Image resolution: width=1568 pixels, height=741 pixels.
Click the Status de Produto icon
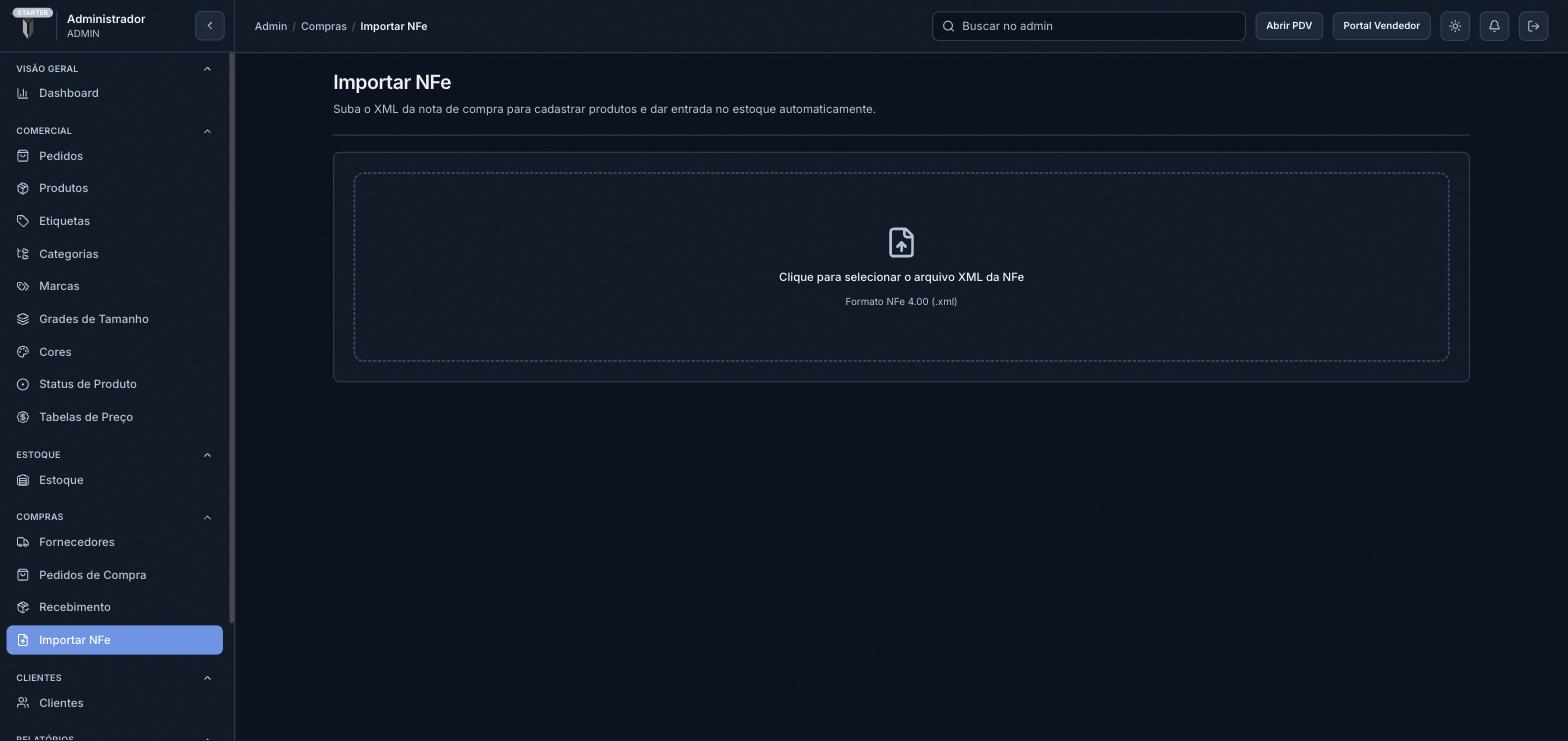tap(22, 384)
